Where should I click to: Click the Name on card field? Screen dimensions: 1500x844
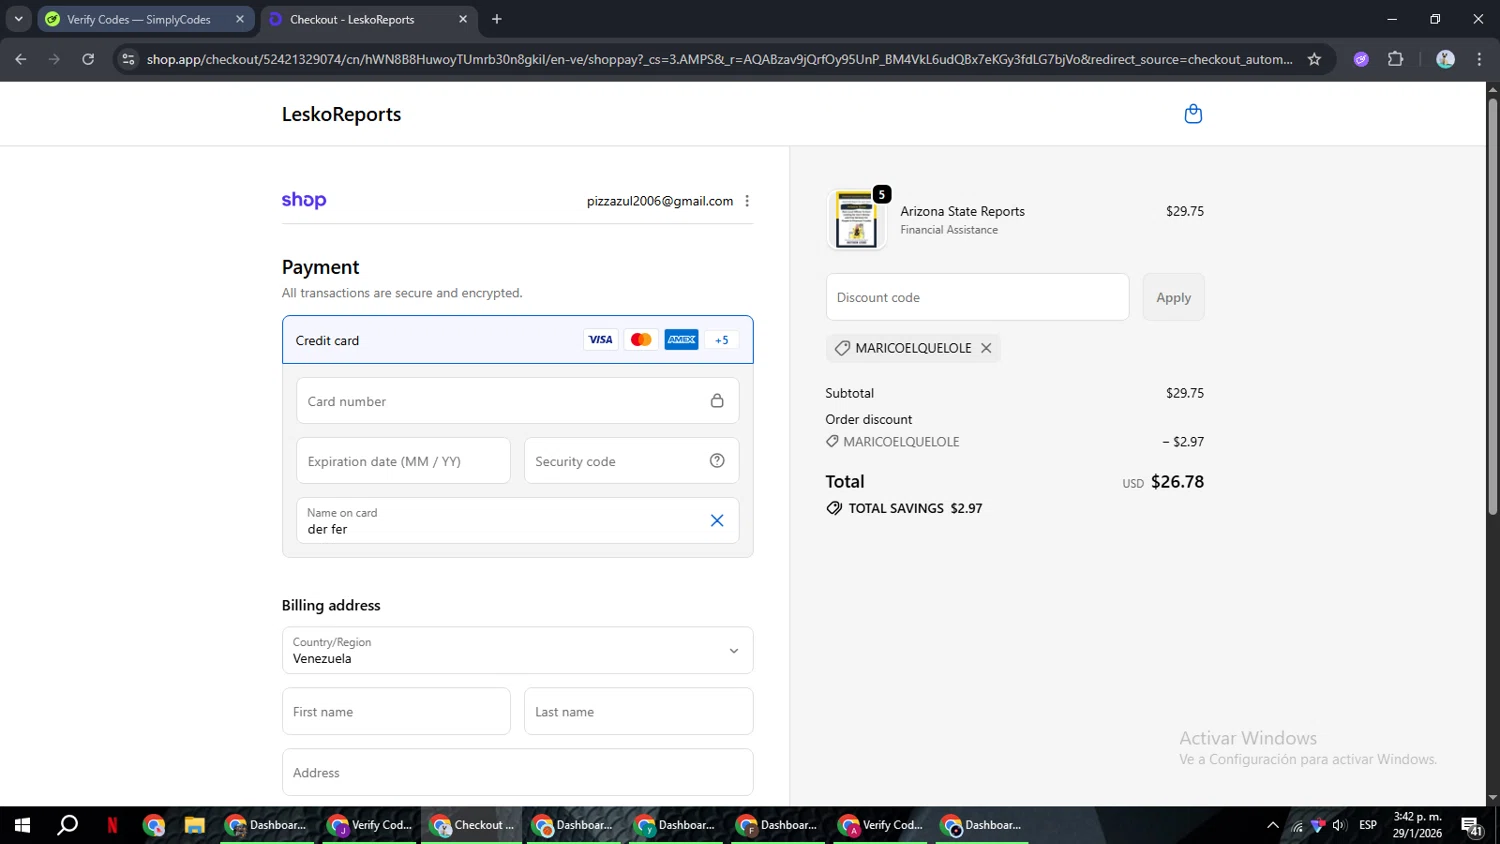517,520
